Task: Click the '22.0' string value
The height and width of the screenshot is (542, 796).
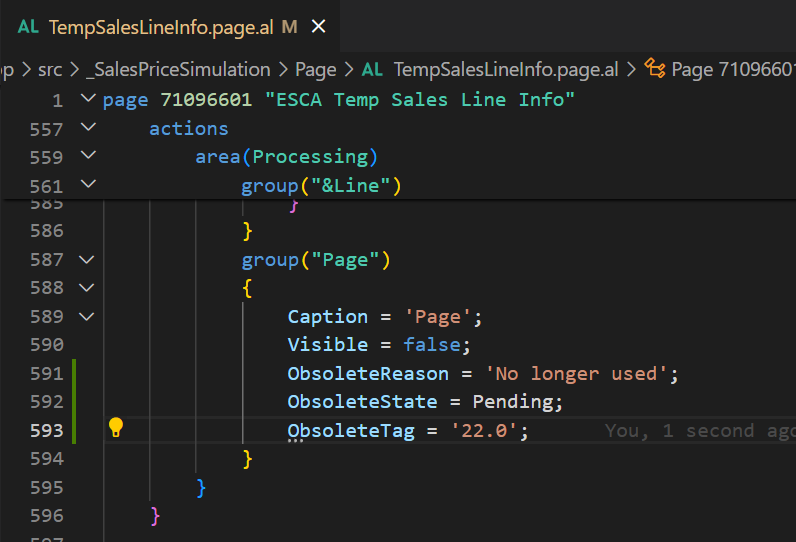Action: (484, 430)
